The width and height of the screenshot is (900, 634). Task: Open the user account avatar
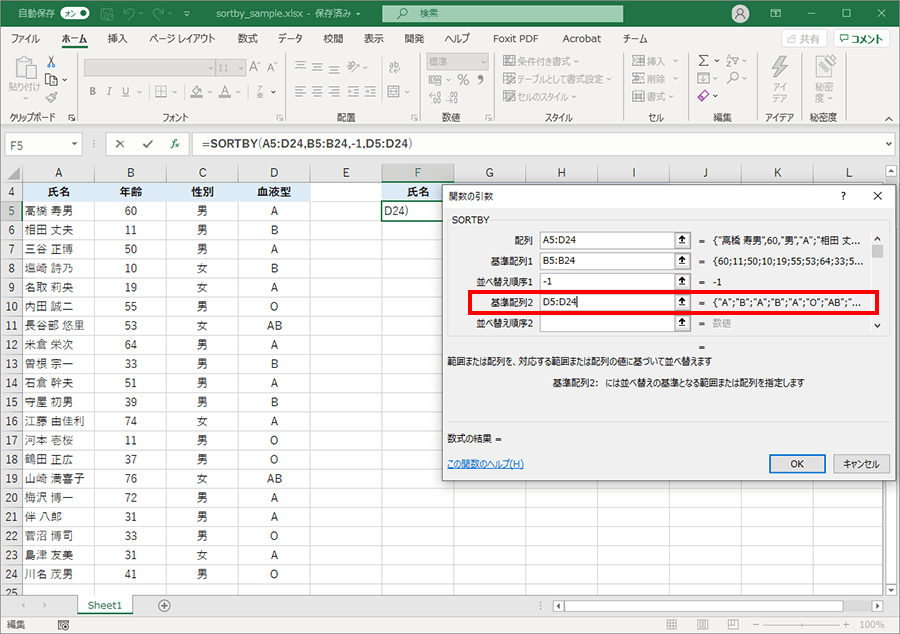point(740,13)
